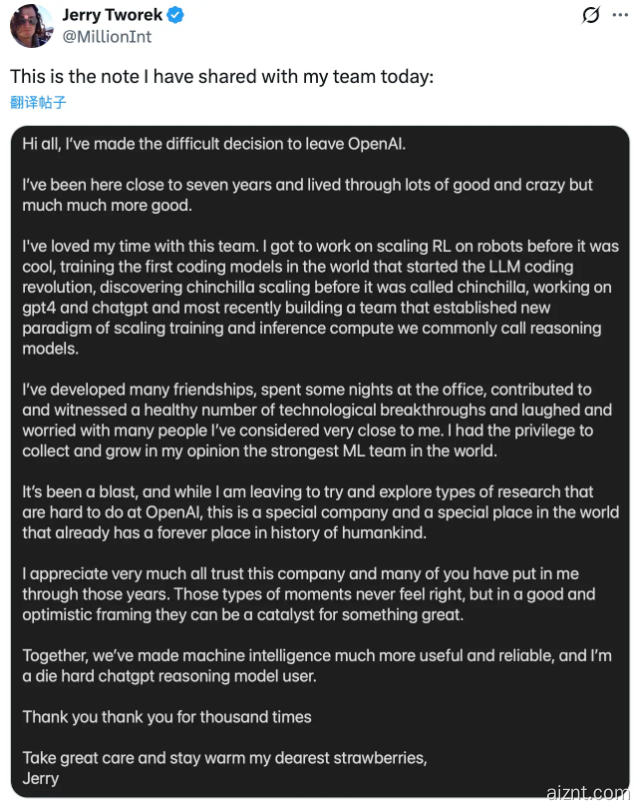Open the Grok icon on the post

(591, 15)
